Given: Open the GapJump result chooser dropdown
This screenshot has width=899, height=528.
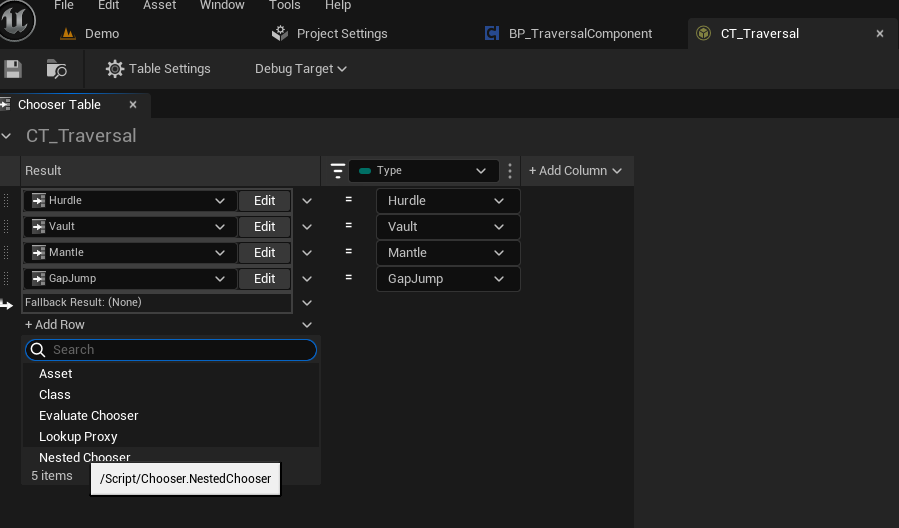Looking at the screenshot, I should pos(130,279).
